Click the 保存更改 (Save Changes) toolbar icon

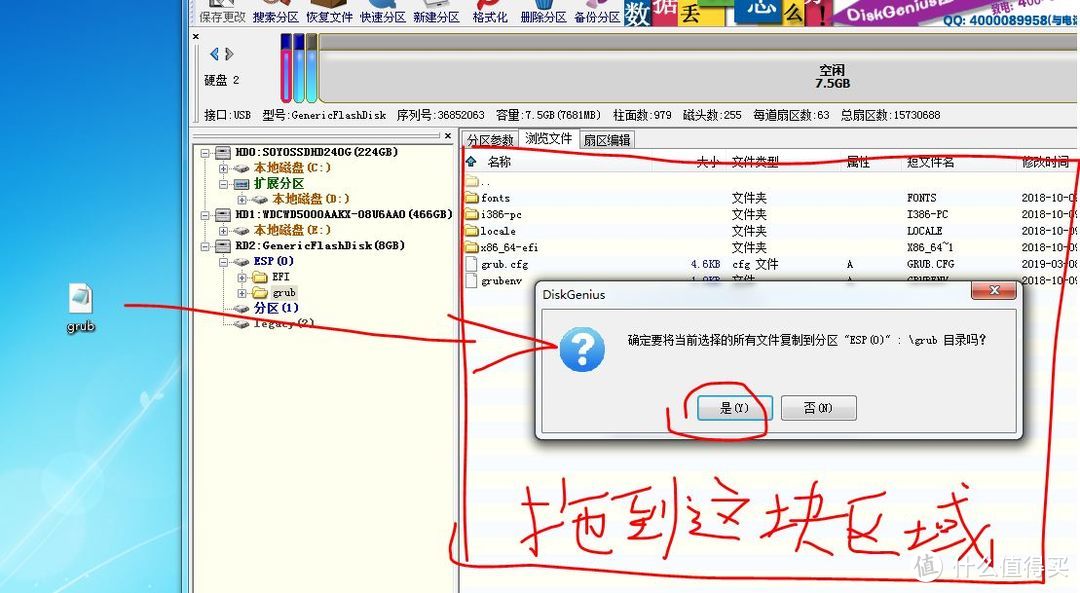[x=220, y=12]
